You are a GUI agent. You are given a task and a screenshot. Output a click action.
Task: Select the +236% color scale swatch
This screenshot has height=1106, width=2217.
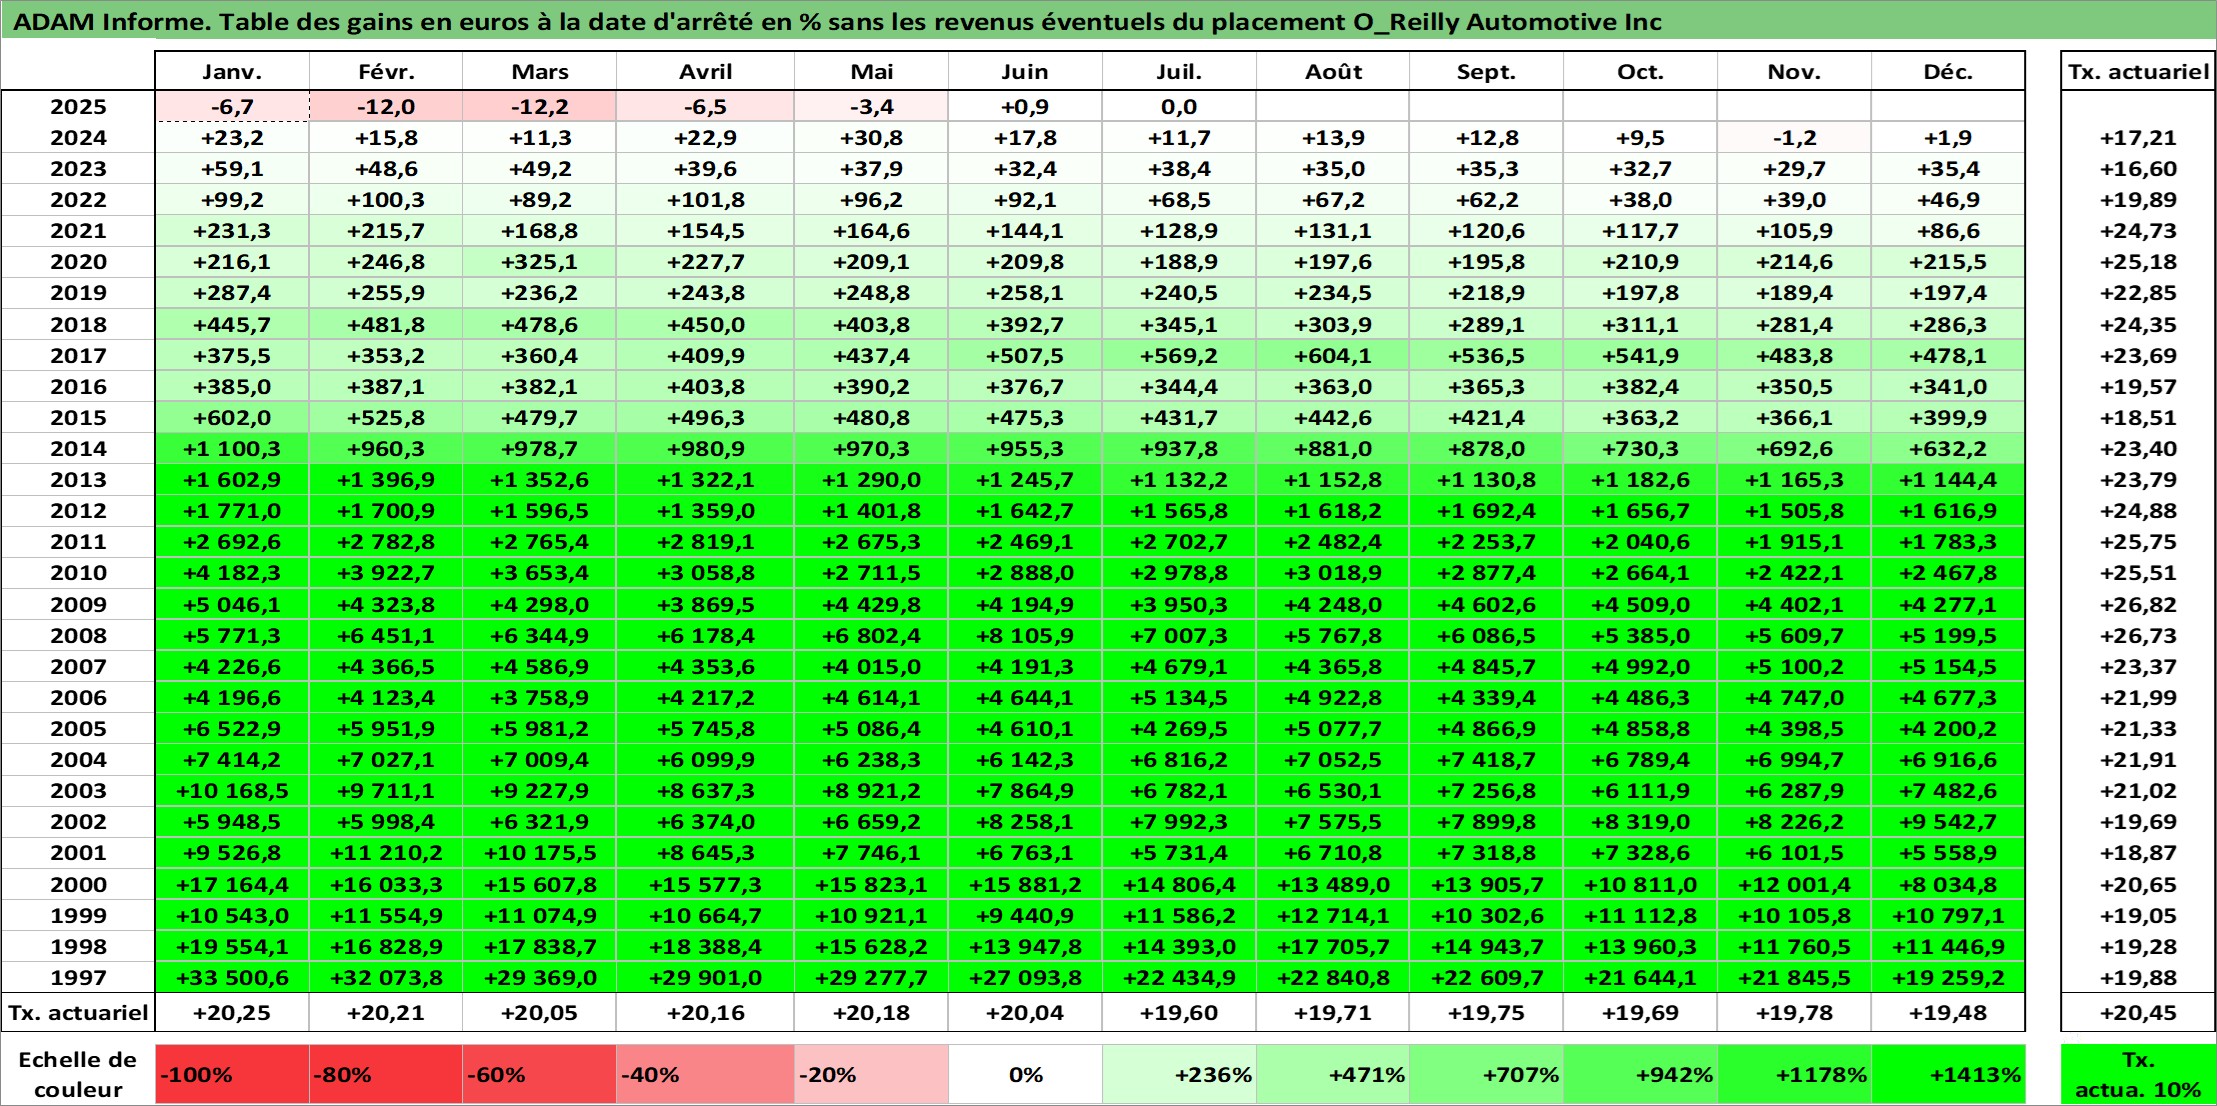(1179, 1075)
